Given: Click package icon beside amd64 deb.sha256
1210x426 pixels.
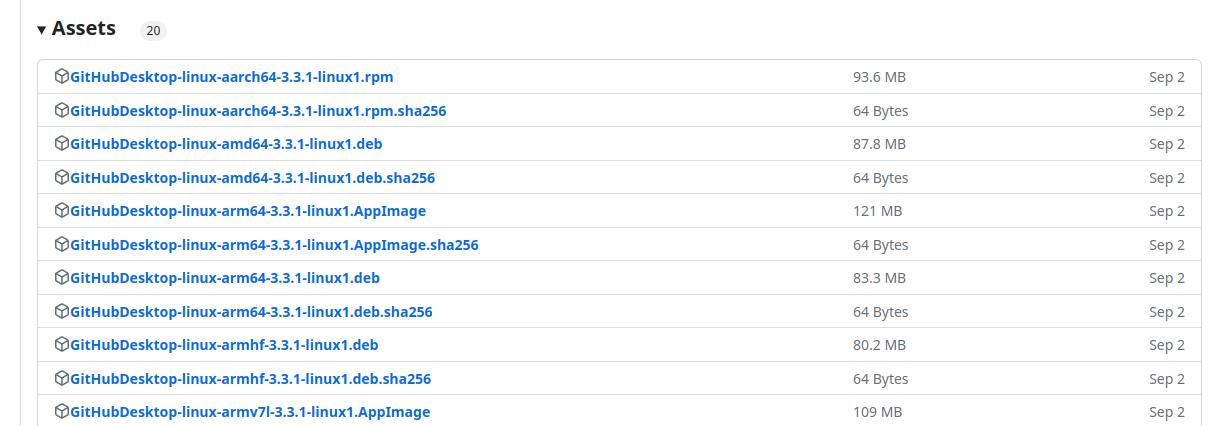Looking at the screenshot, I should point(62,177).
